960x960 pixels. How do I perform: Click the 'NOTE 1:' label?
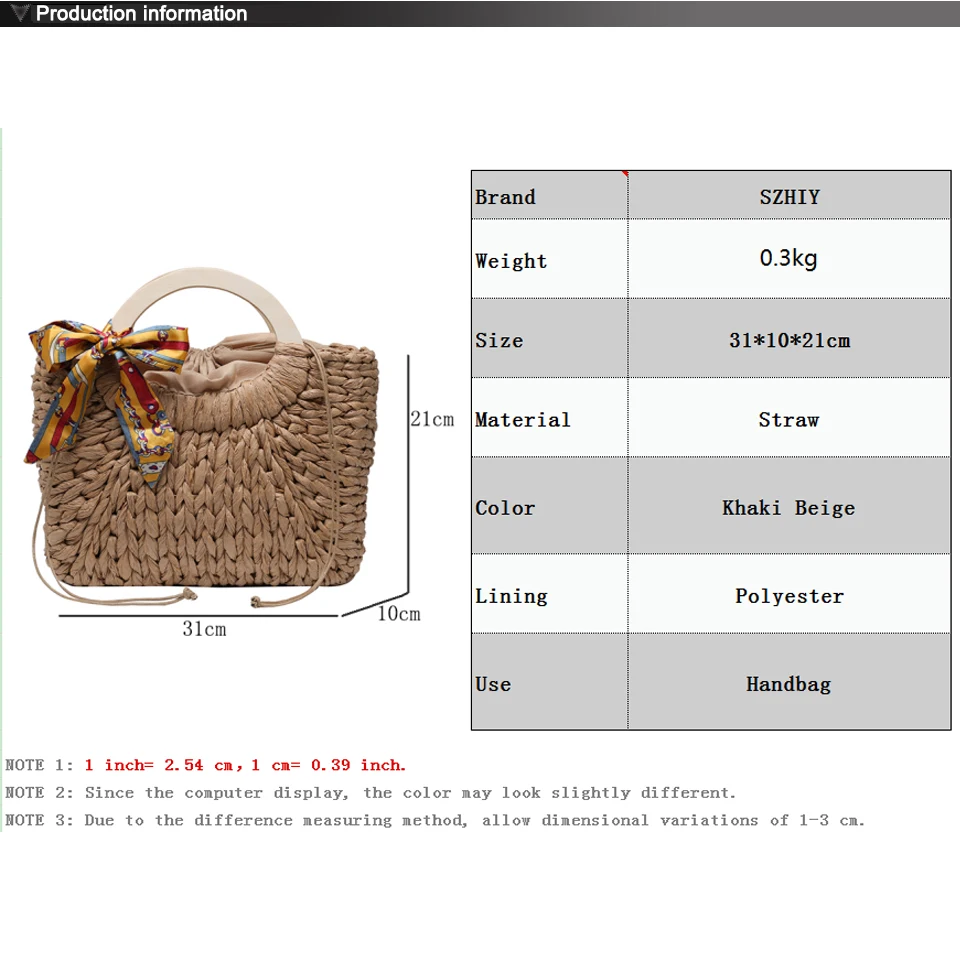pos(39,765)
